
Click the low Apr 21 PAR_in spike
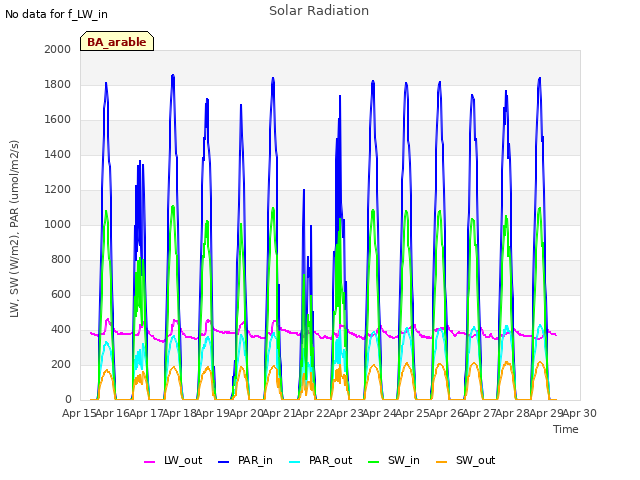point(304,190)
